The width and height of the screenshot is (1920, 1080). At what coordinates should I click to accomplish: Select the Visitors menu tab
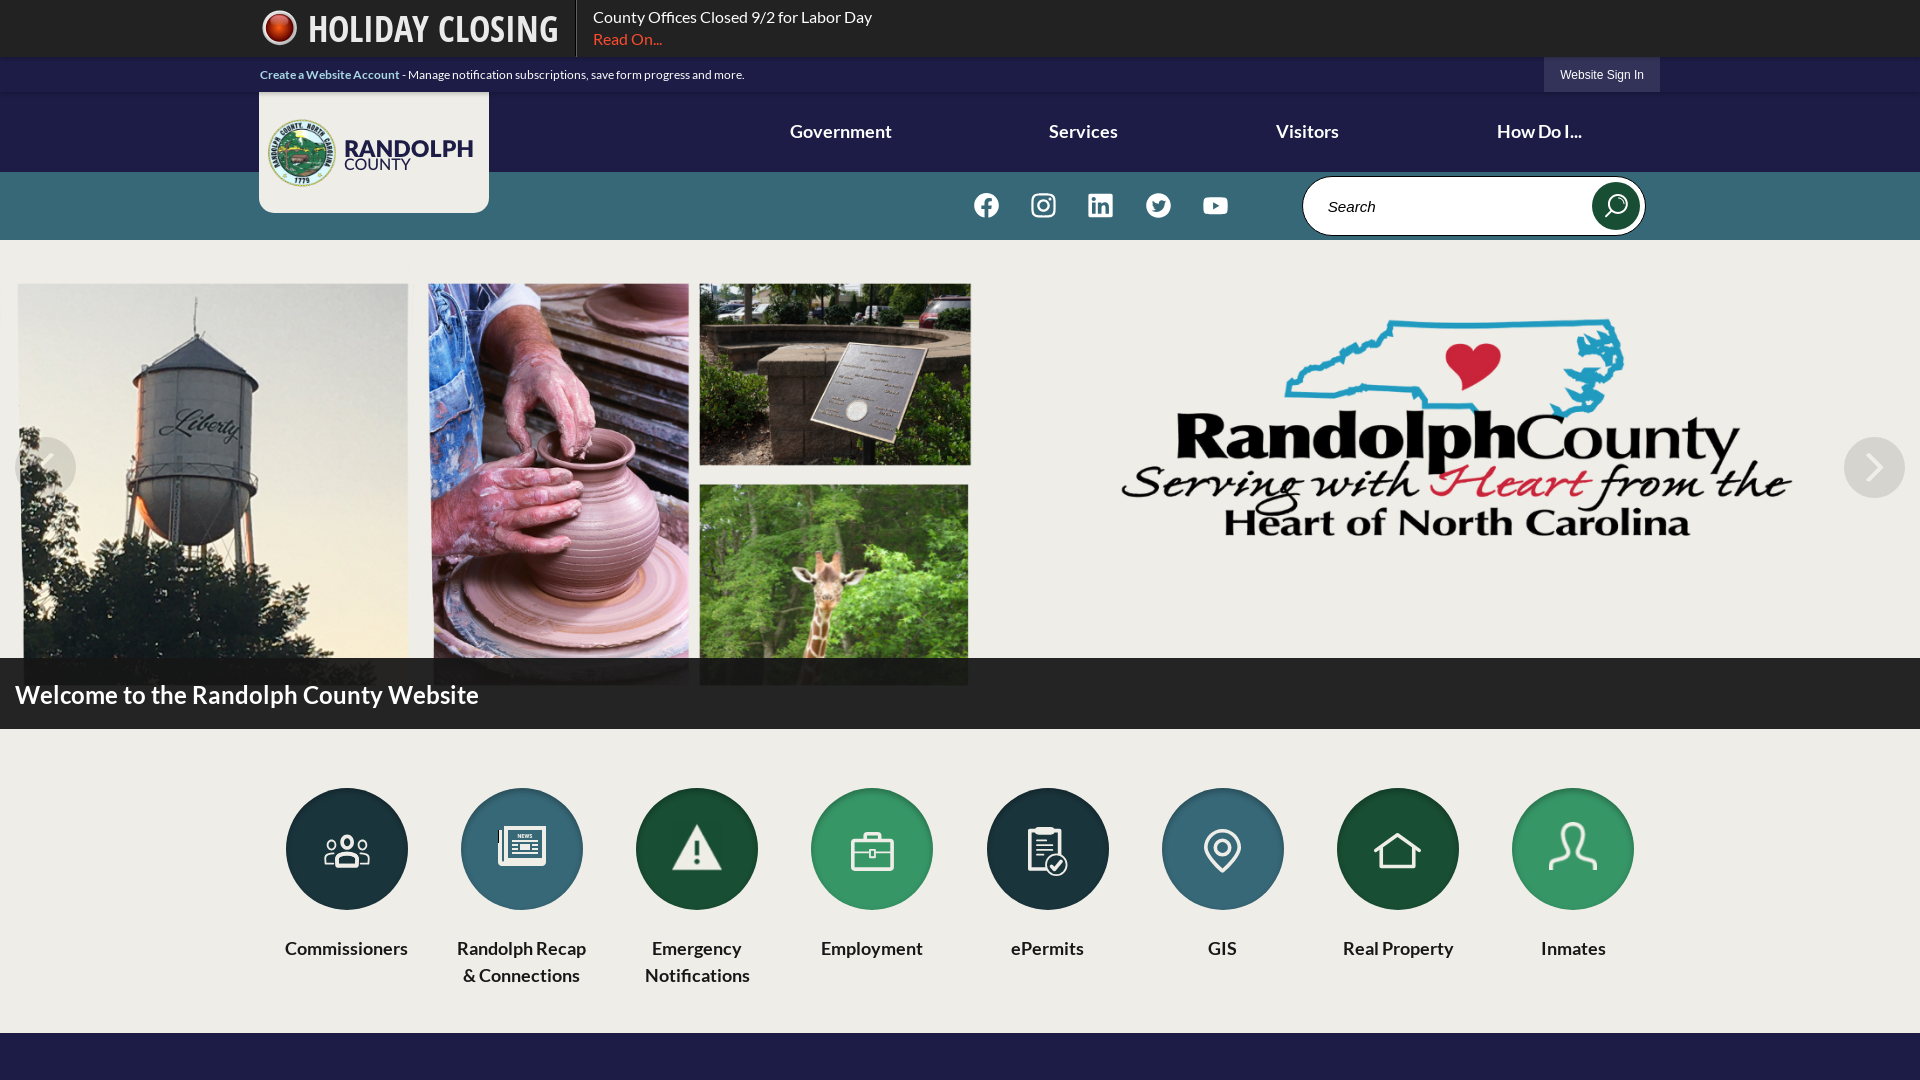pyautogui.click(x=1307, y=131)
